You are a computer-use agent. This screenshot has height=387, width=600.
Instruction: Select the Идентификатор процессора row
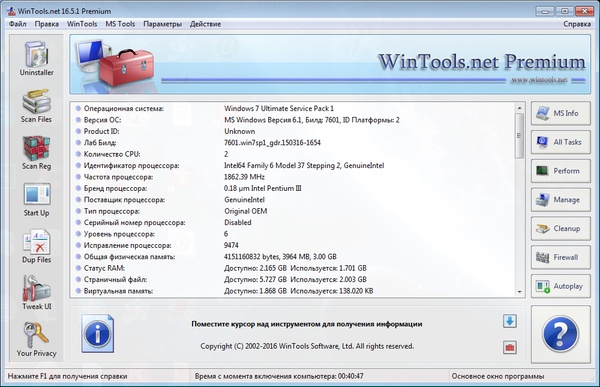[293, 166]
